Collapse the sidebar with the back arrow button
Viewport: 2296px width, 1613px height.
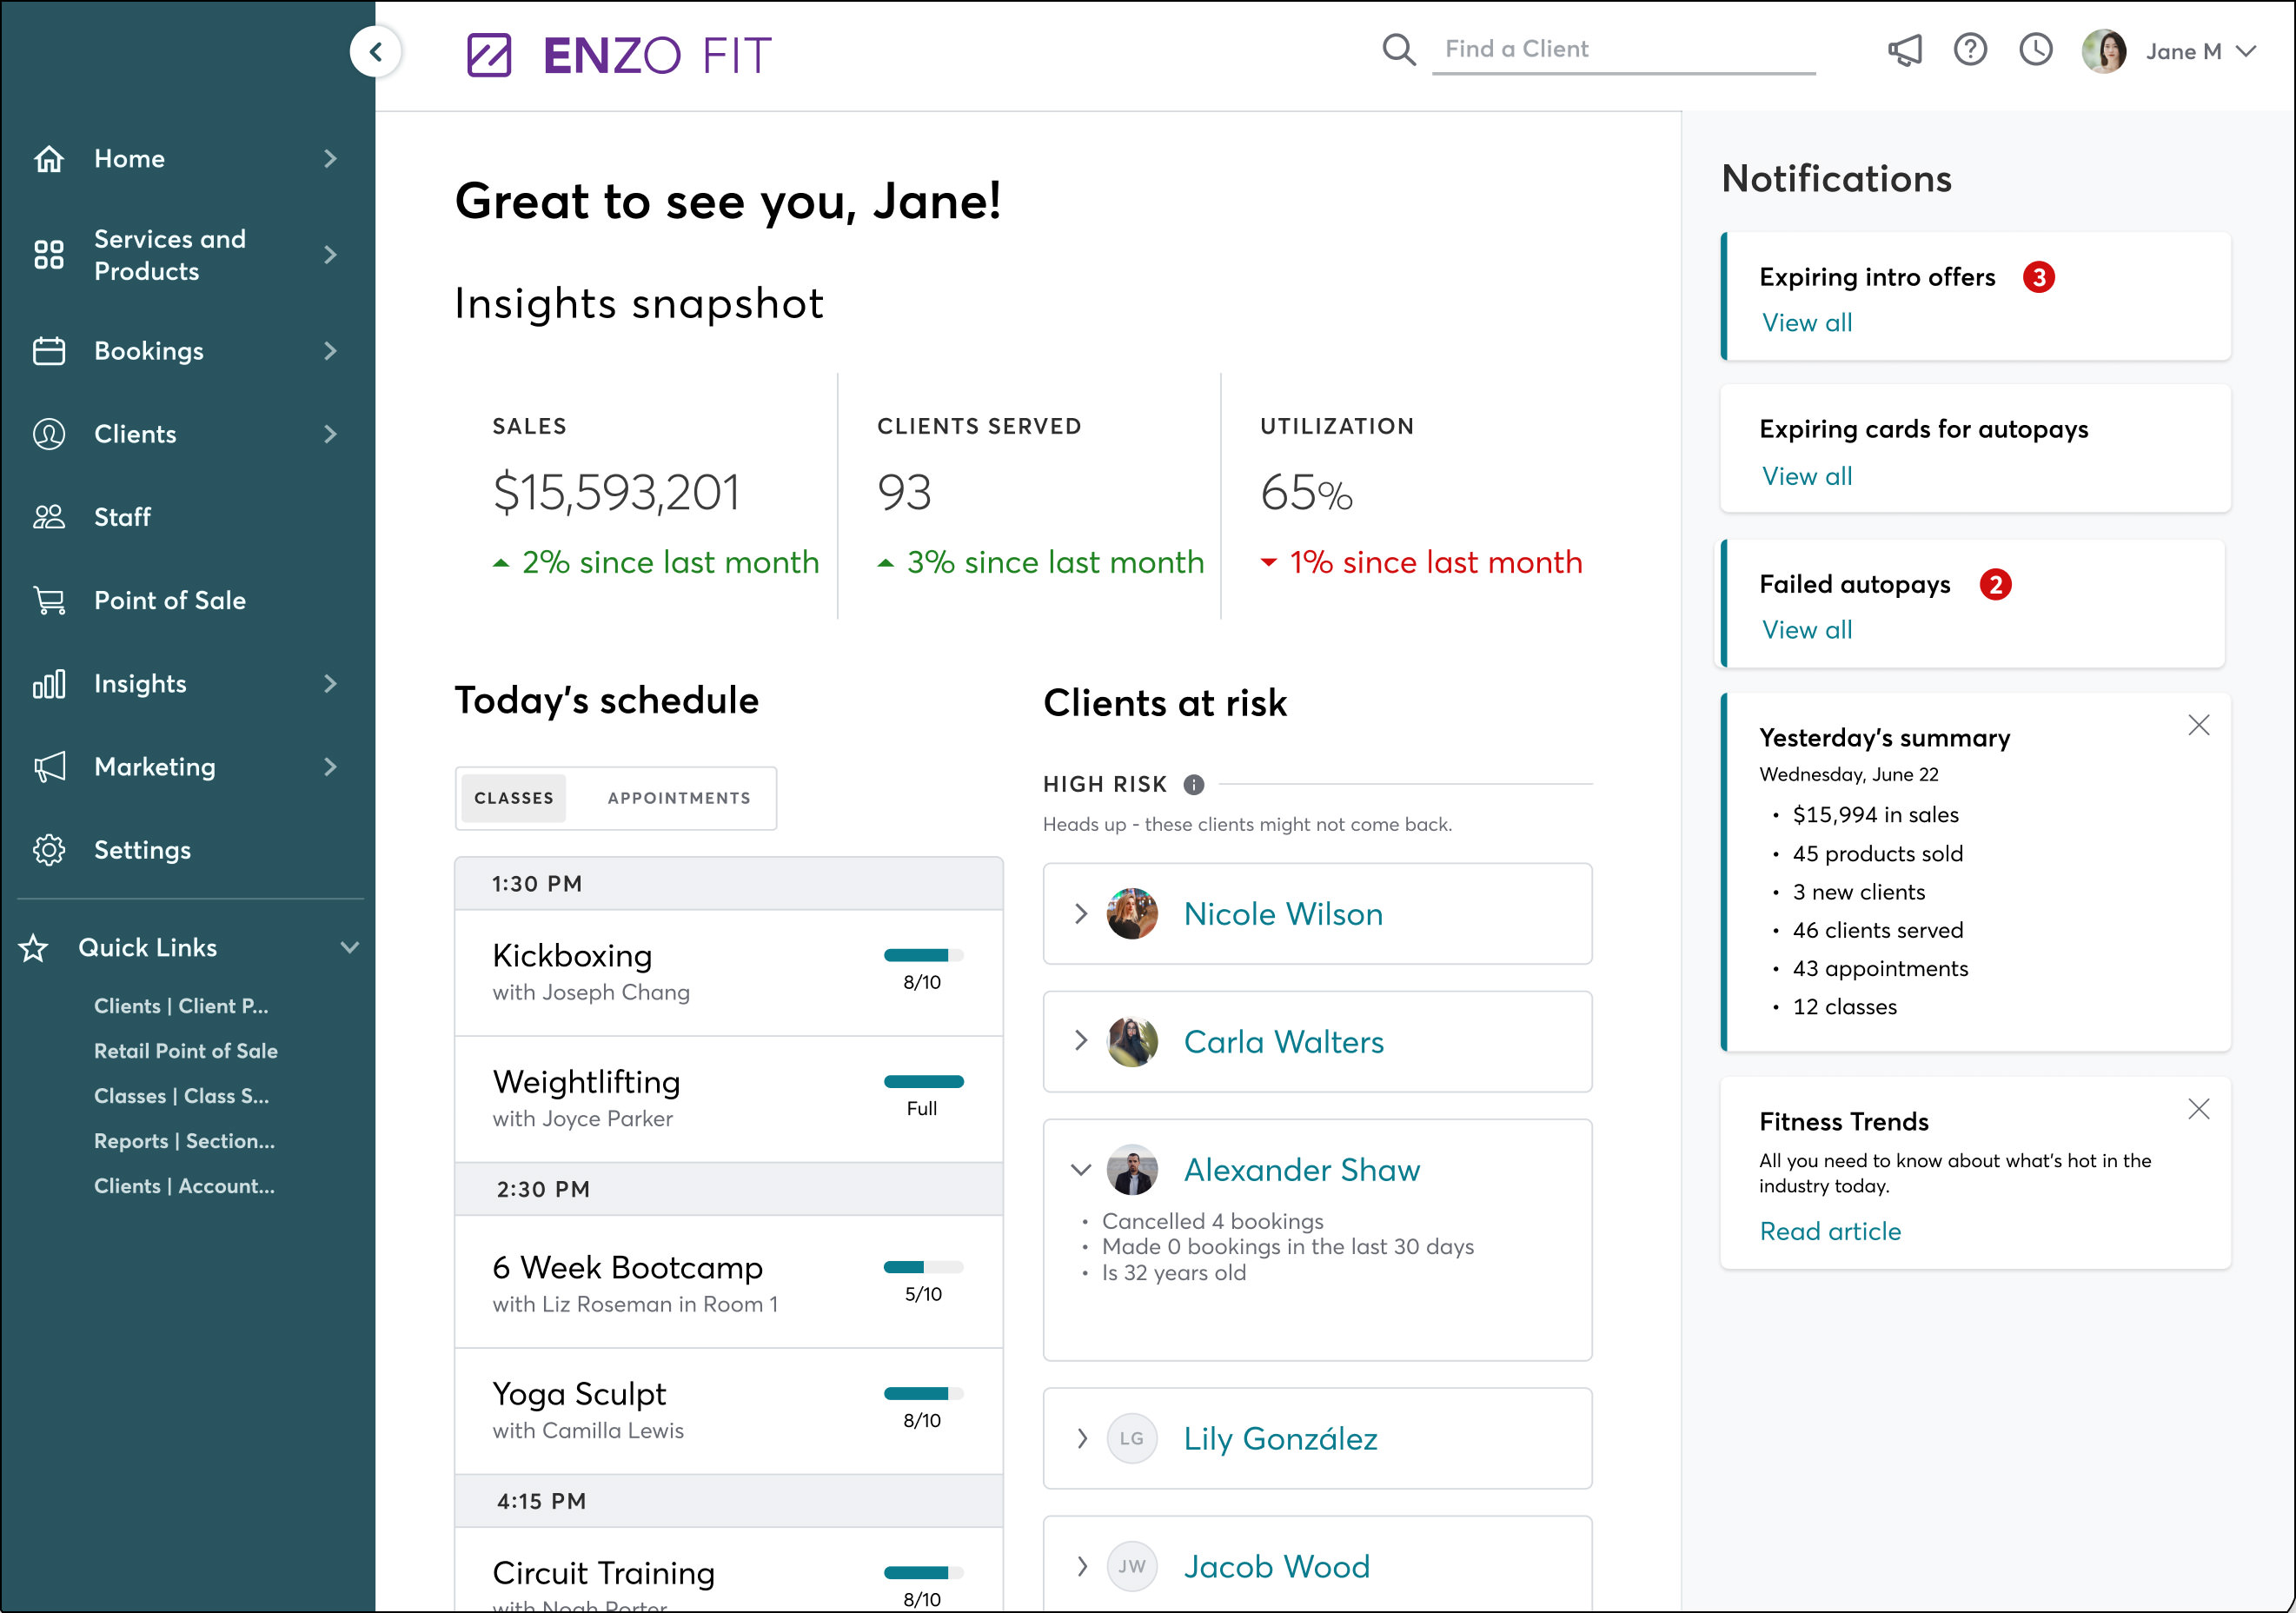point(376,52)
